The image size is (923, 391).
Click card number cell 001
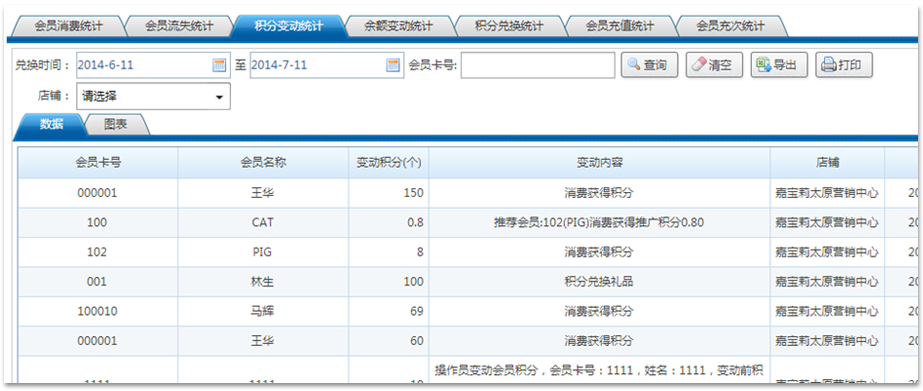pyautogui.click(x=98, y=281)
